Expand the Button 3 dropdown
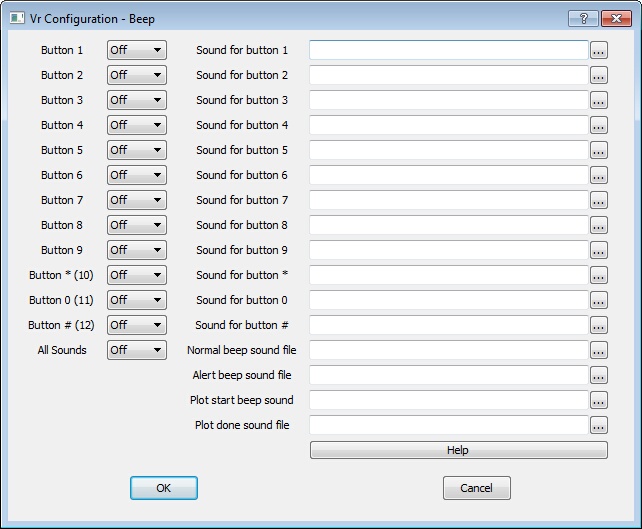This screenshot has height=529, width=642. tap(137, 100)
